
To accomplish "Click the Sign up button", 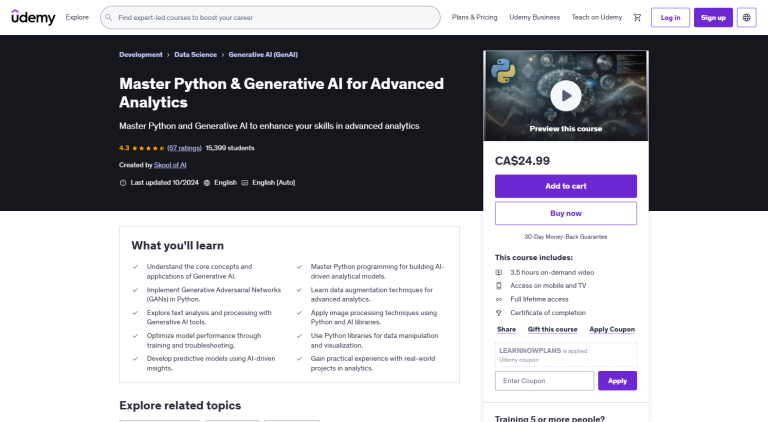I will pos(713,18).
